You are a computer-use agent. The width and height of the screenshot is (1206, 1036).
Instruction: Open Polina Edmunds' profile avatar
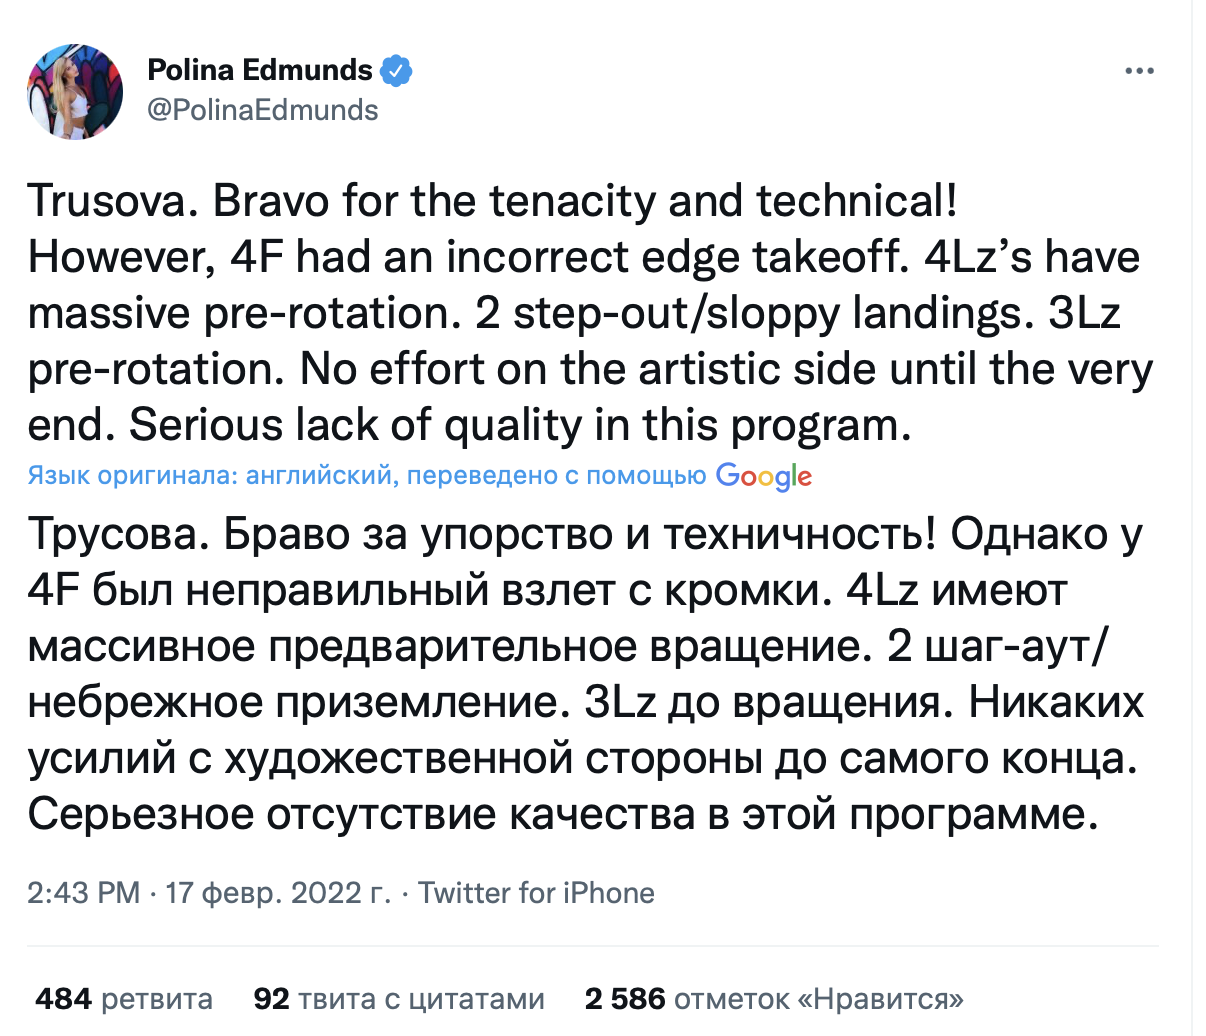75,91
